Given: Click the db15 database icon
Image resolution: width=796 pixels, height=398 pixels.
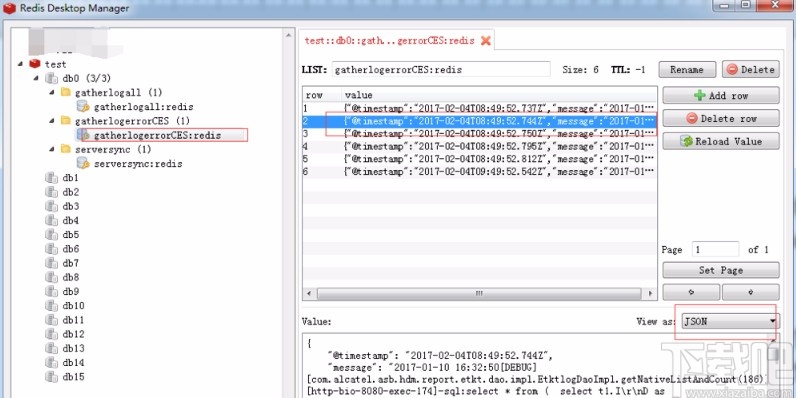Looking at the screenshot, I should (51, 377).
